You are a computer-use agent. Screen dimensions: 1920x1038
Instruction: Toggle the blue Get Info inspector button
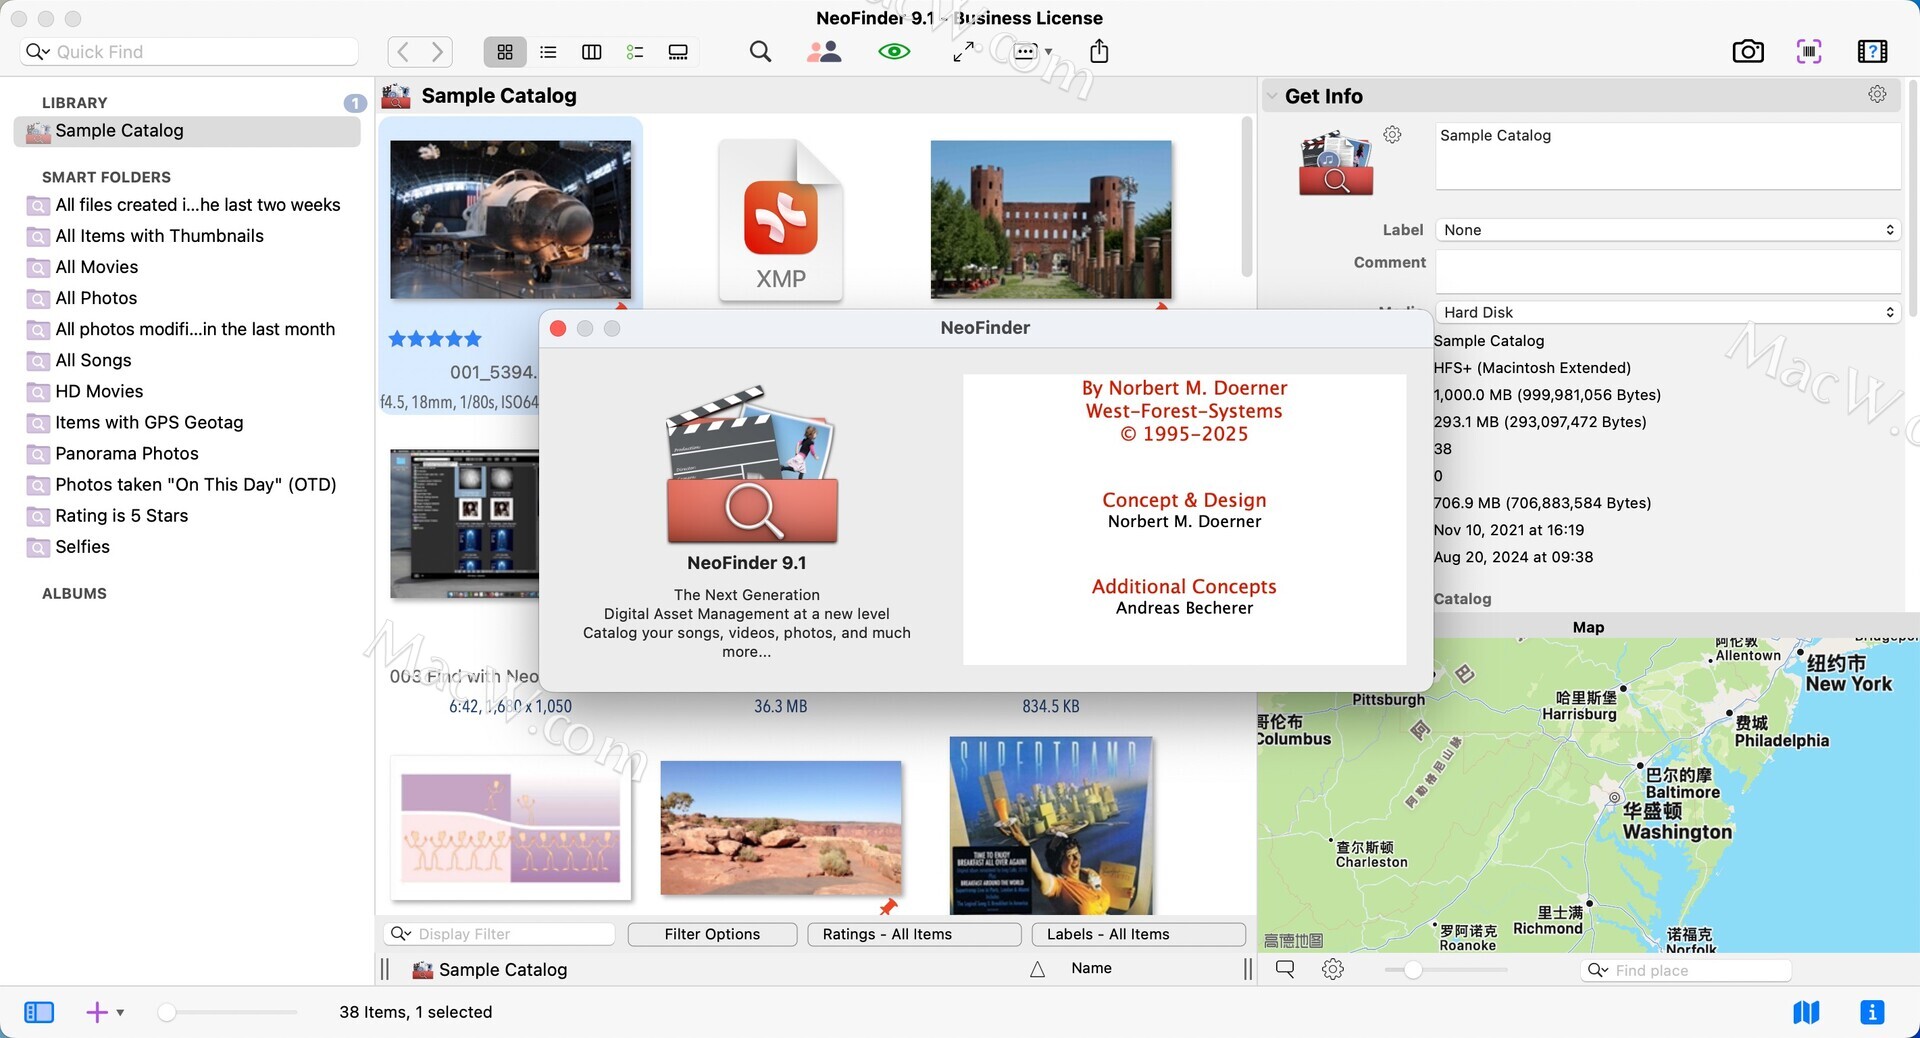1872,1012
